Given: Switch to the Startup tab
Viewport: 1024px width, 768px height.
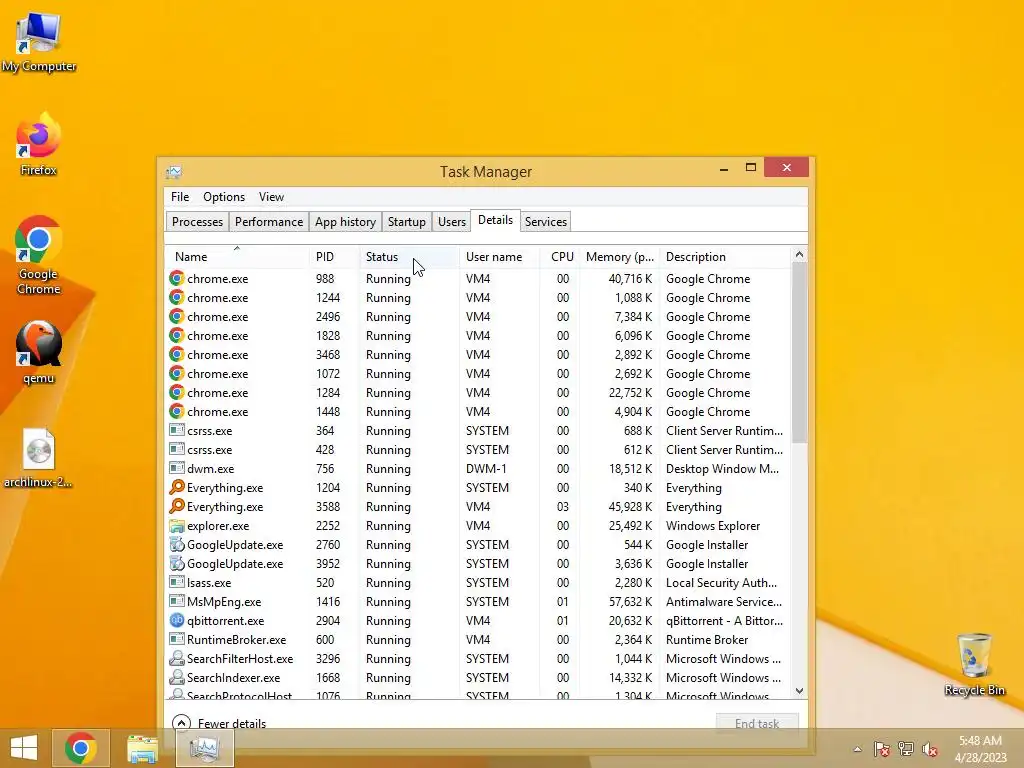Looking at the screenshot, I should [x=406, y=221].
